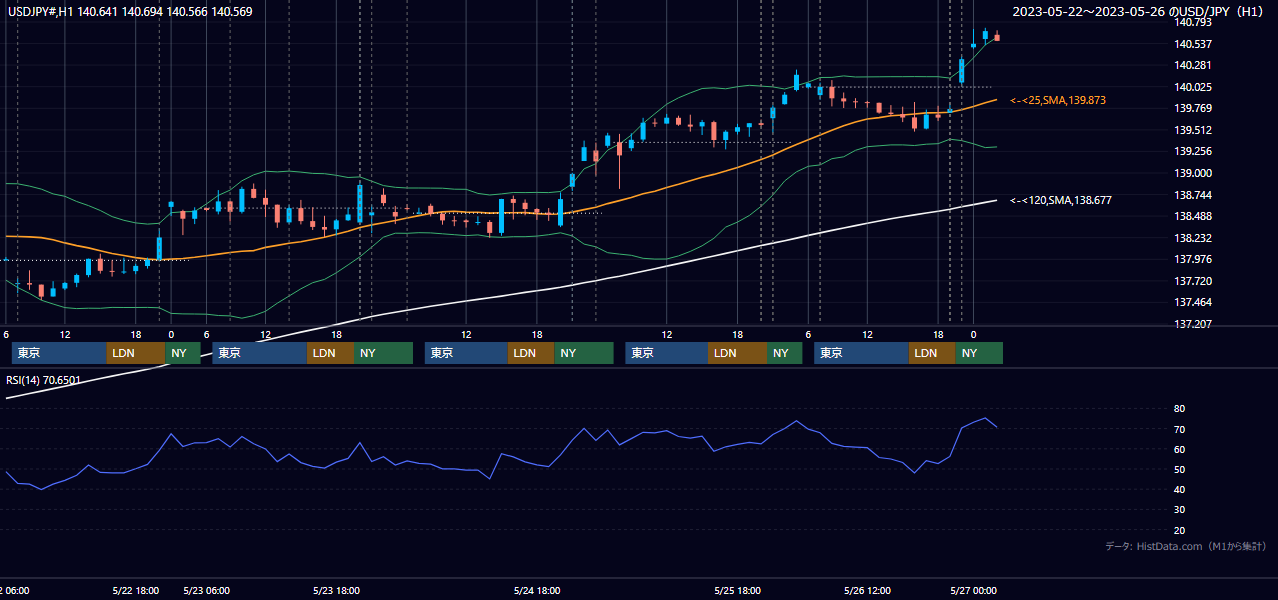Image resolution: width=1278 pixels, height=600 pixels.
Task: Select the 5/23 18:00 date label
Action: pyautogui.click(x=336, y=591)
